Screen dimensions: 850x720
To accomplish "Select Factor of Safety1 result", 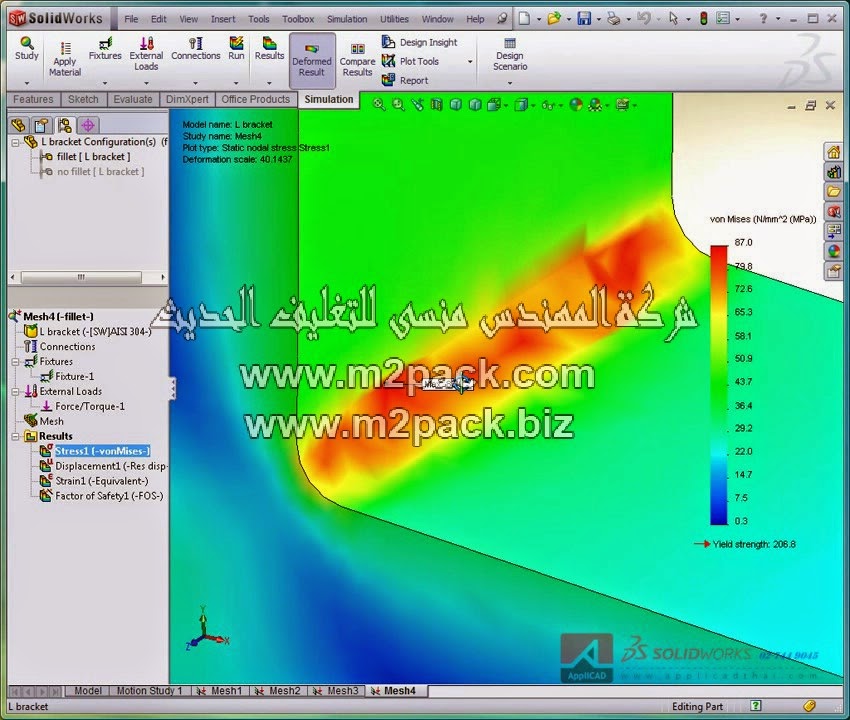I will point(101,496).
